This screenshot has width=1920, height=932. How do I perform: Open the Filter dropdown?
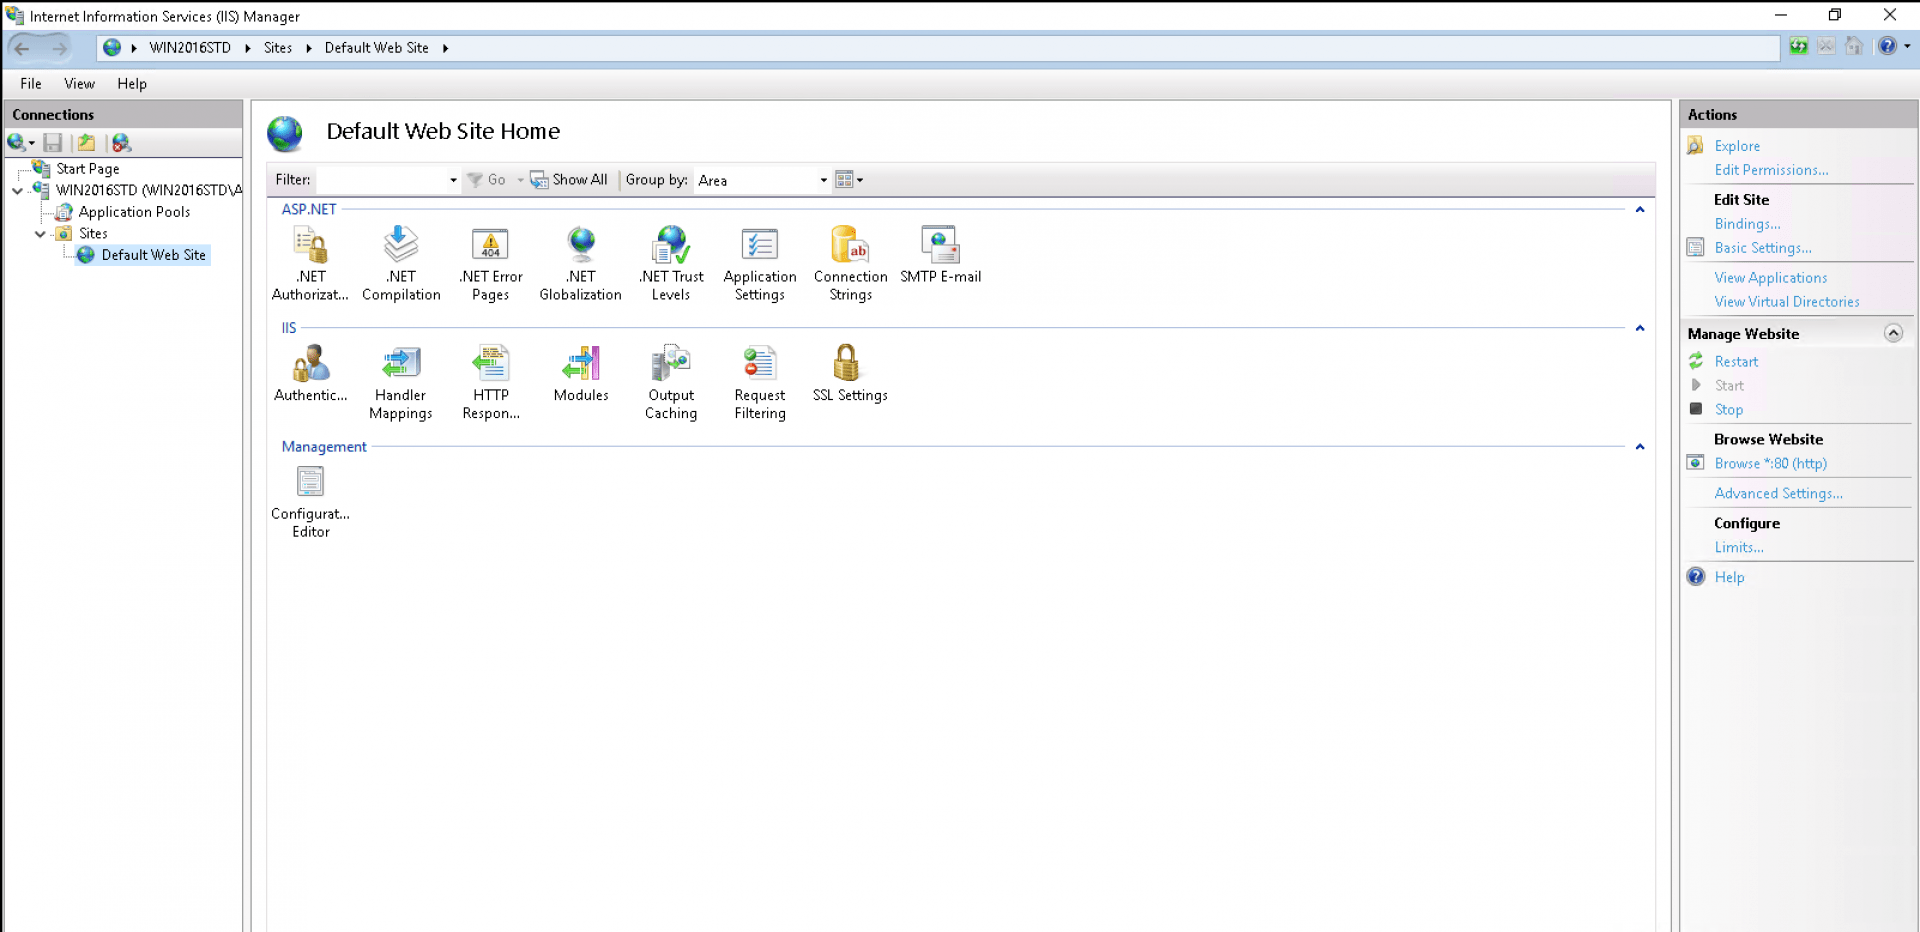453,180
